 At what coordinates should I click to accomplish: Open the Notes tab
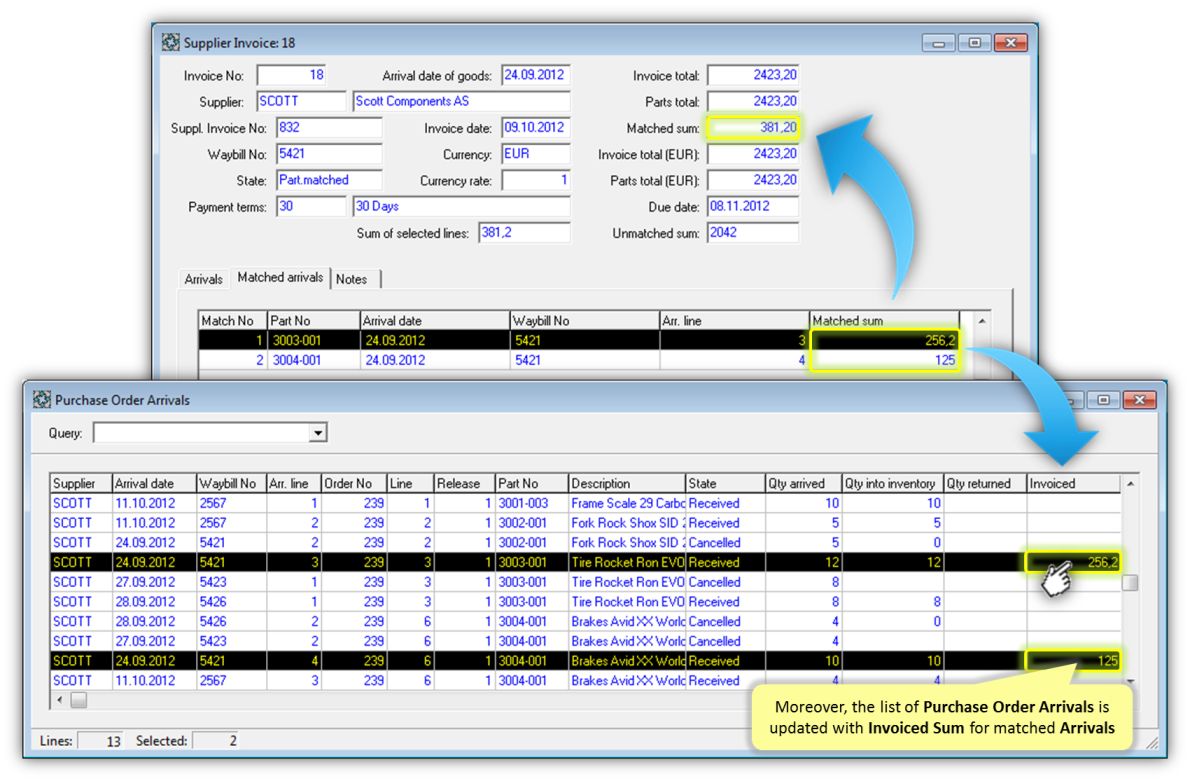click(x=351, y=279)
